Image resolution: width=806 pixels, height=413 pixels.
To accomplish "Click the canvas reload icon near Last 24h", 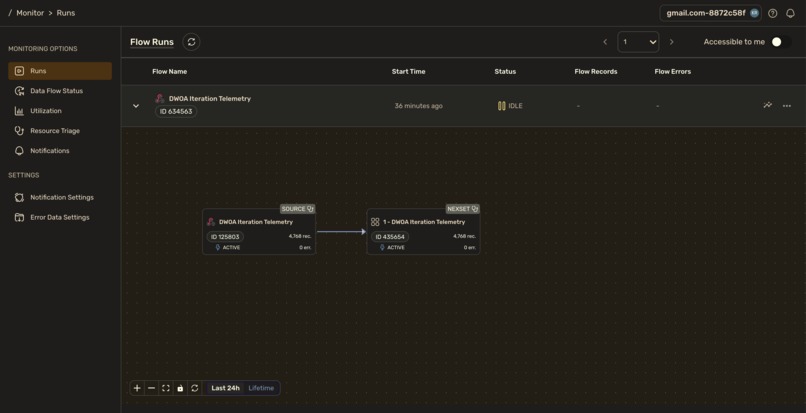I will [194, 388].
